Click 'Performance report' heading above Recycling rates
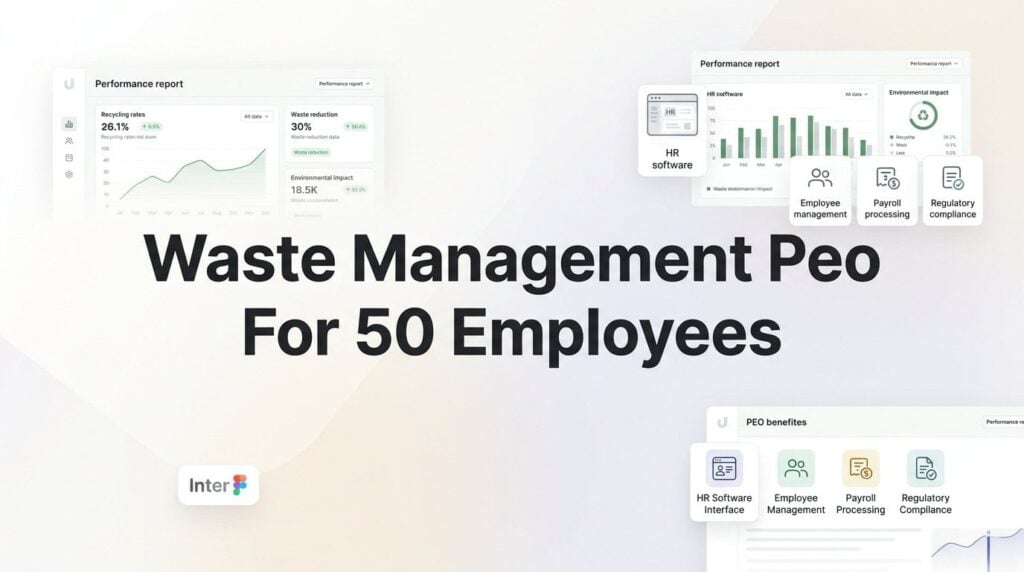This screenshot has width=1024, height=572. [x=139, y=84]
